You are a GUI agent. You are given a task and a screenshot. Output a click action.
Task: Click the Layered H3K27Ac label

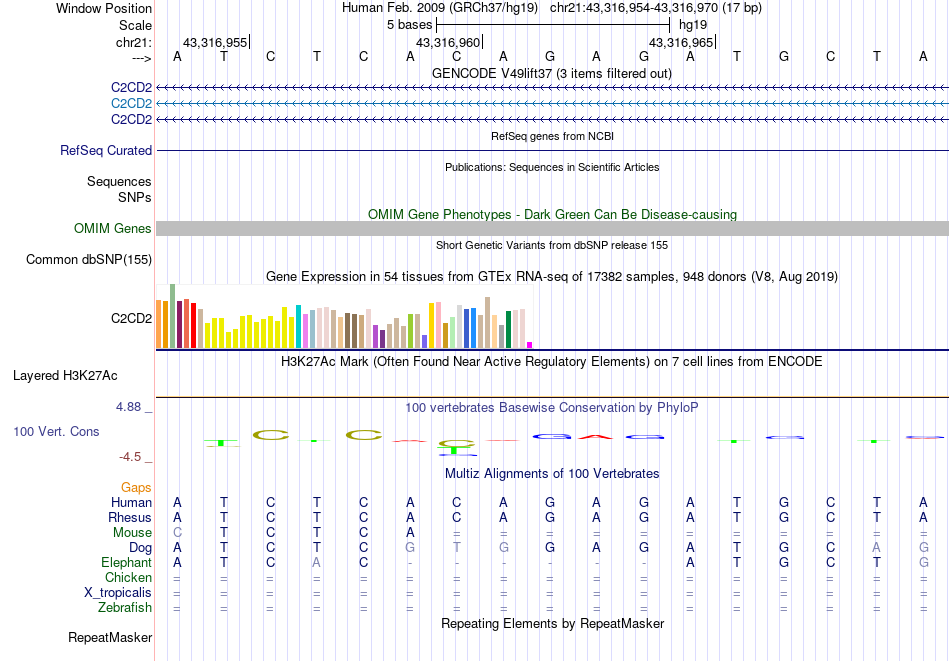coord(65,376)
